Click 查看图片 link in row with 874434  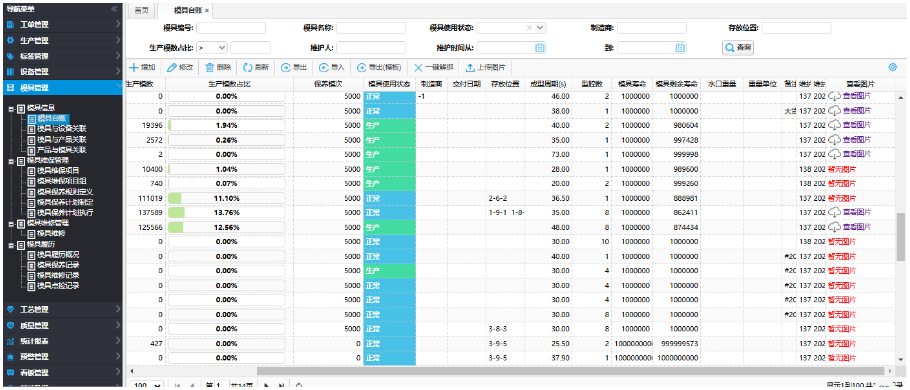pyautogui.click(x=857, y=227)
